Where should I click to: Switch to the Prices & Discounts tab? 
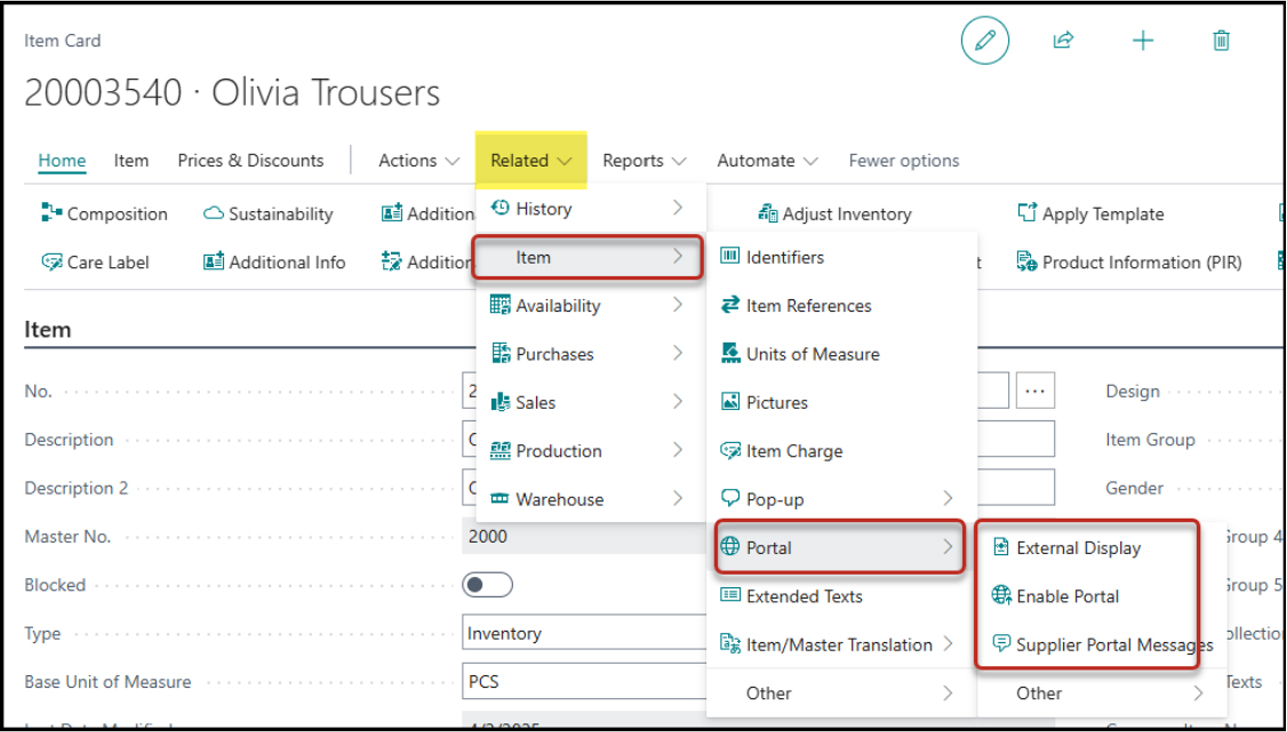pos(250,160)
